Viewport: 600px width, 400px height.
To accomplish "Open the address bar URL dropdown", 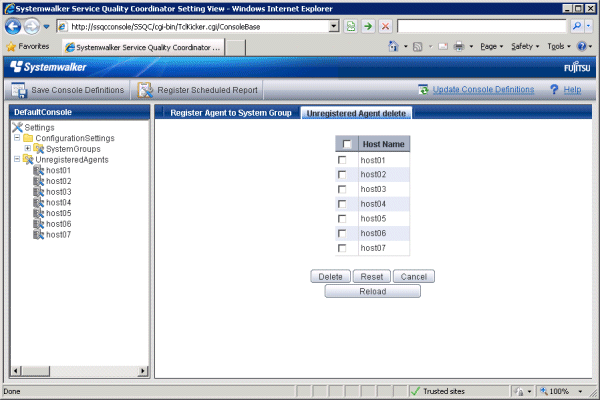I will pyautogui.click(x=334, y=26).
